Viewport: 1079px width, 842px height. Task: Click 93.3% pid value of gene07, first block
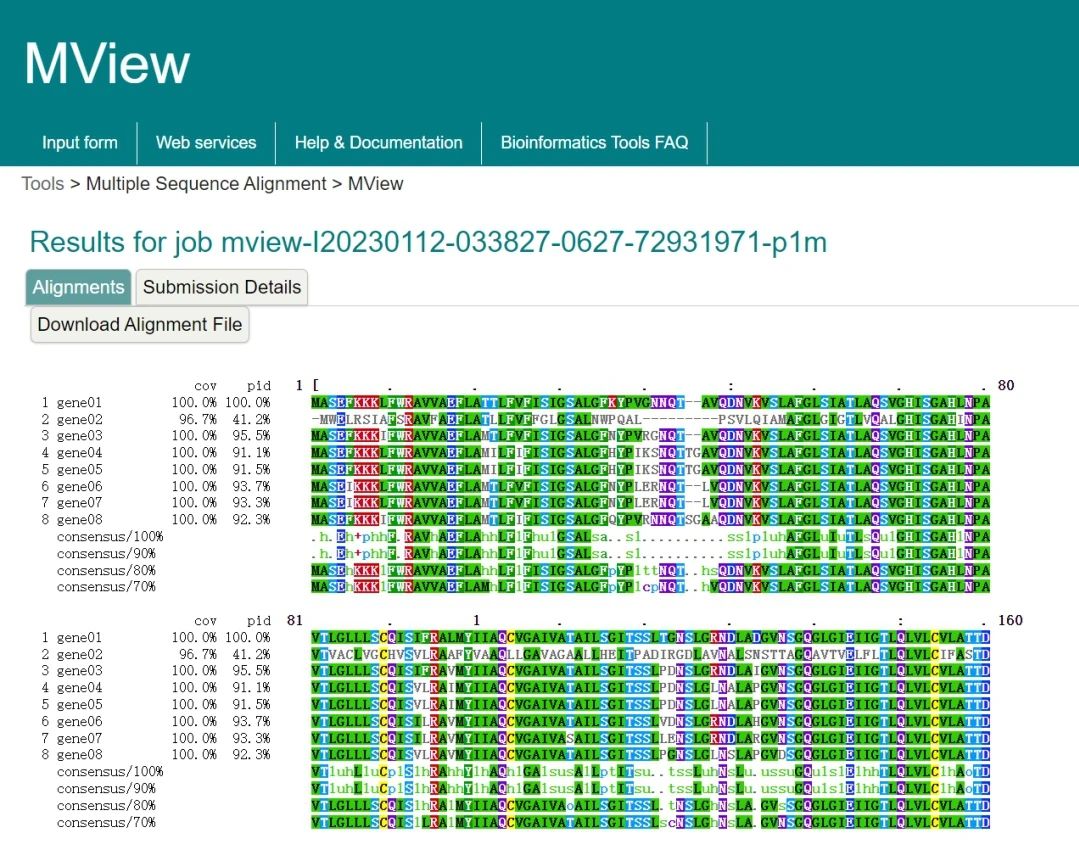[x=251, y=503]
